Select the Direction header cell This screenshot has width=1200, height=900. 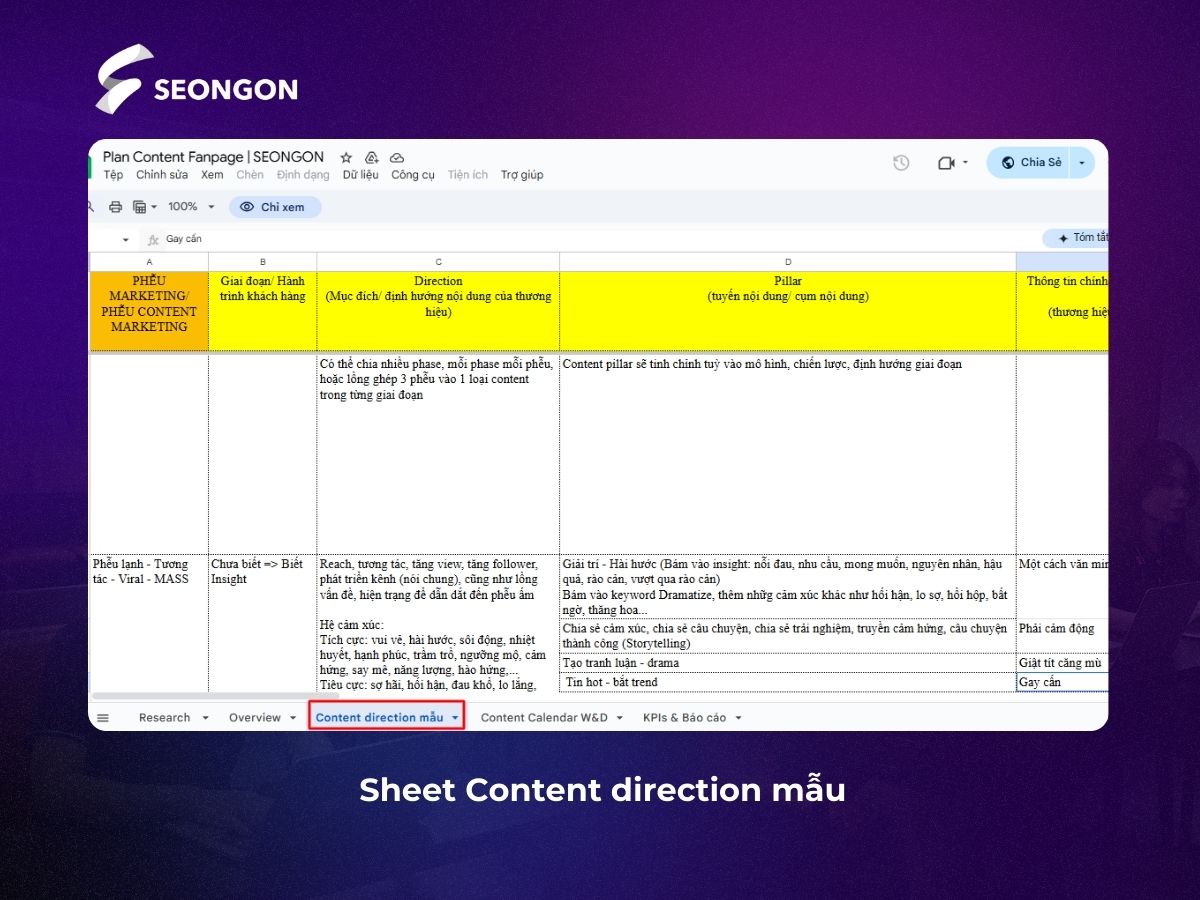438,311
